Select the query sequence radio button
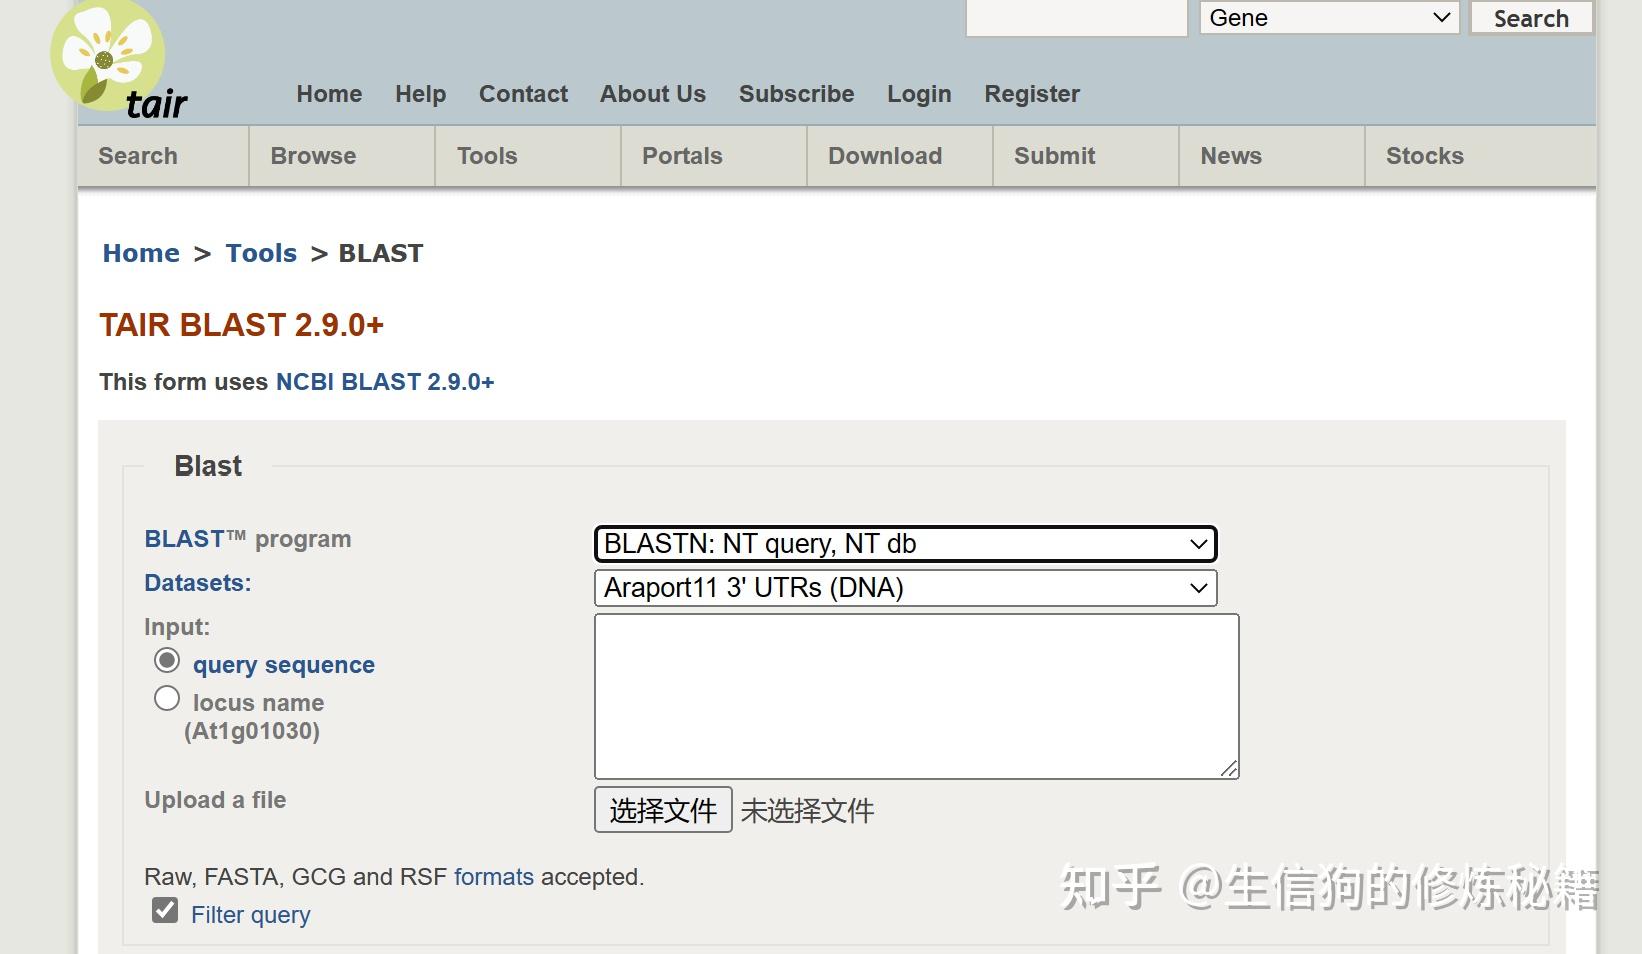 point(167,661)
